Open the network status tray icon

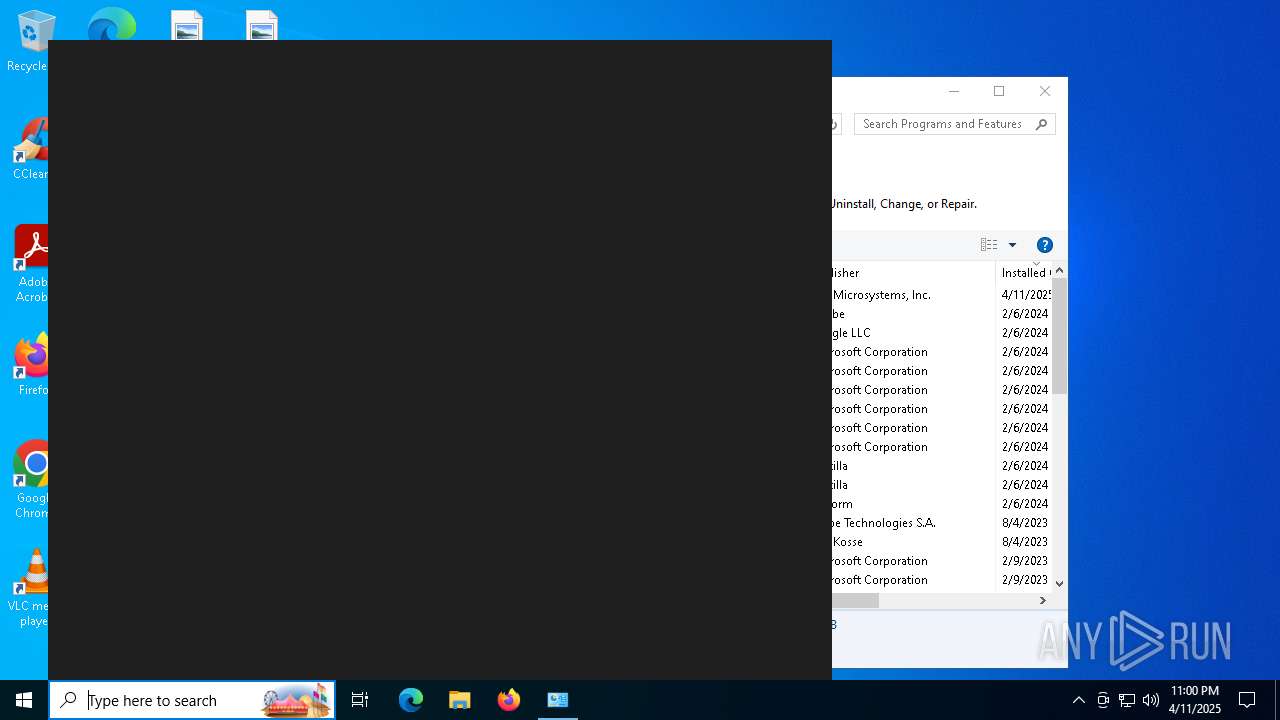(1127, 700)
